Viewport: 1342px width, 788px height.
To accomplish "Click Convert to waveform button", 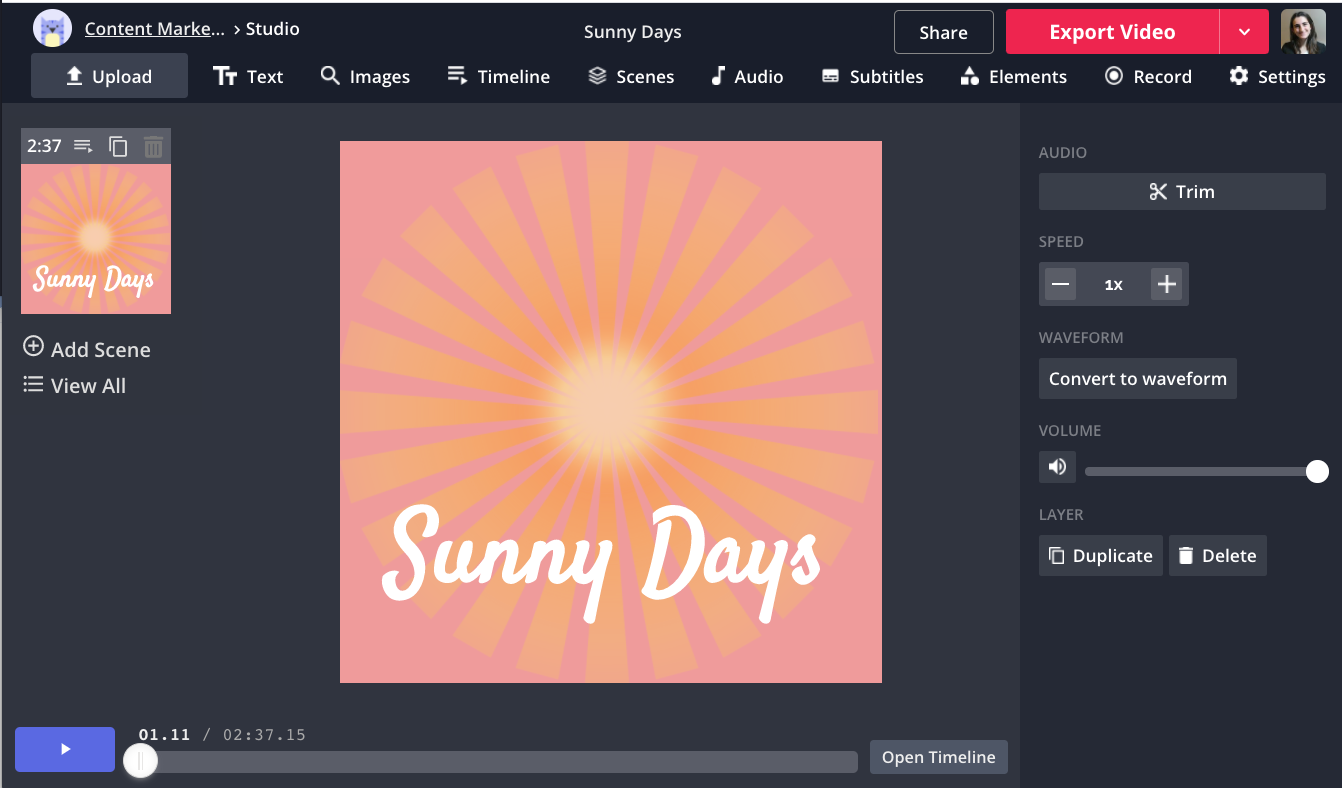I will tap(1137, 379).
